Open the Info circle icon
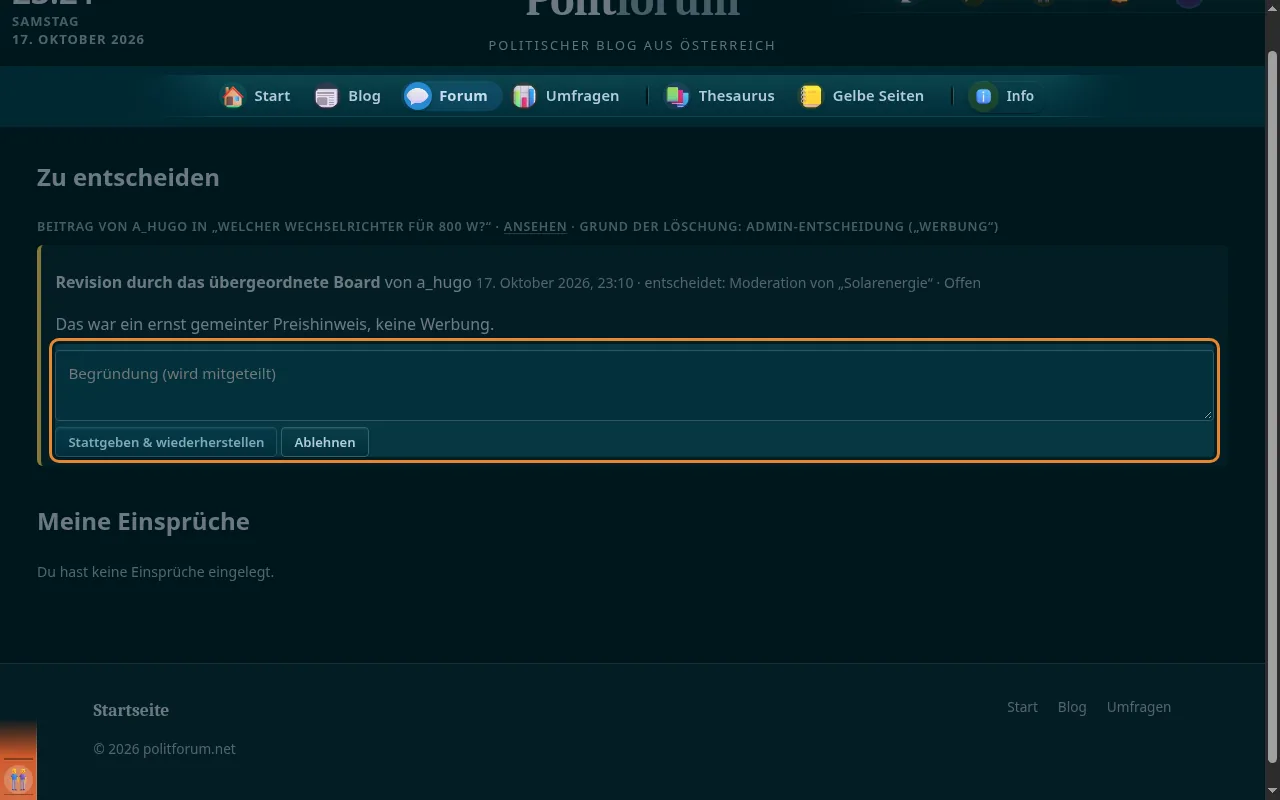This screenshot has height=800, width=1280. 984,96
